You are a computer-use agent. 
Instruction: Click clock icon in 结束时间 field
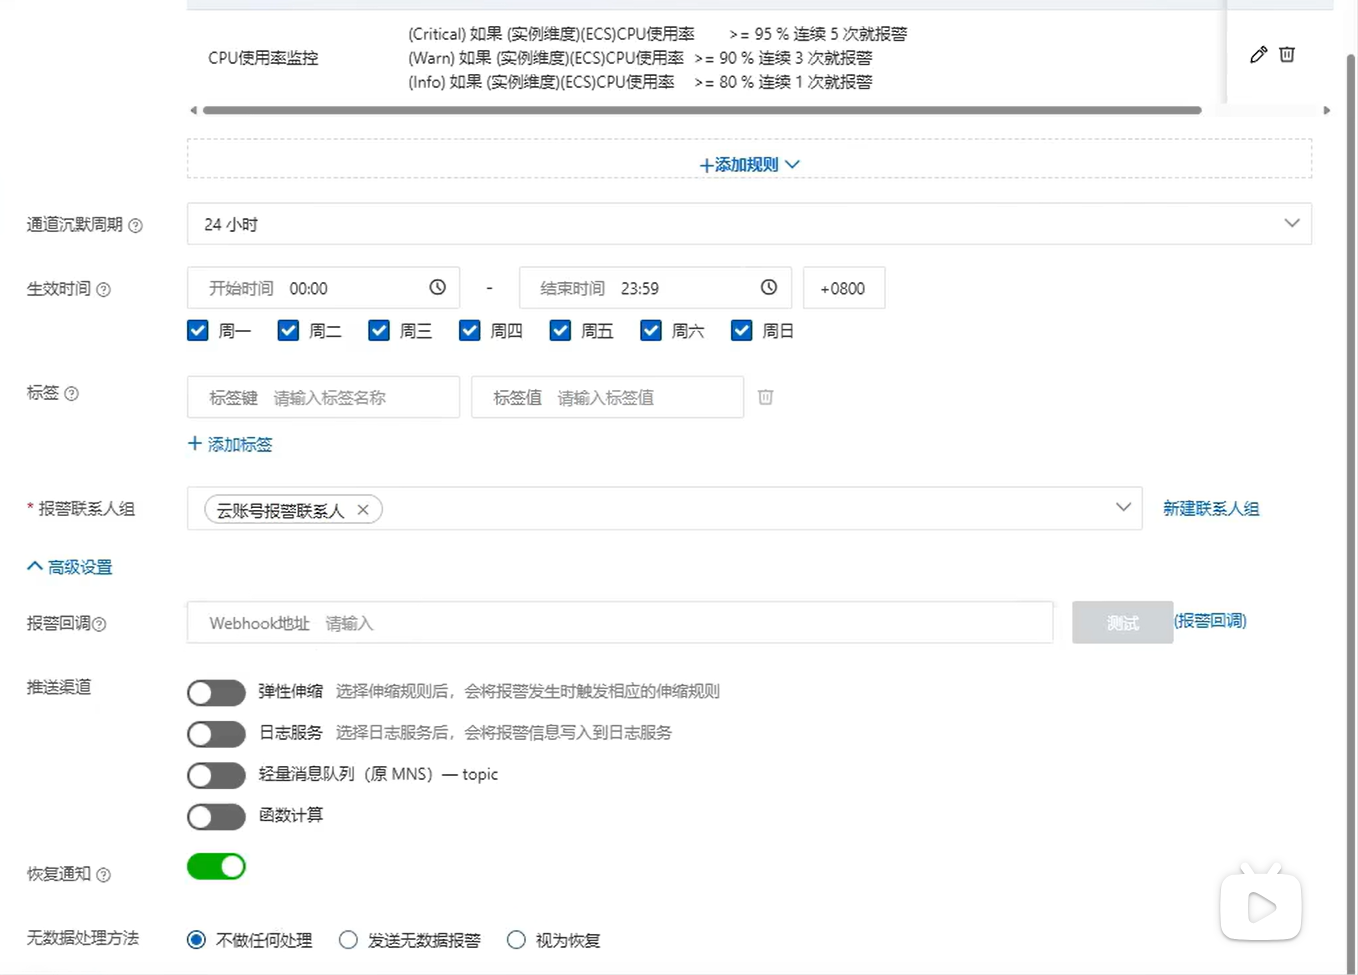(768, 287)
